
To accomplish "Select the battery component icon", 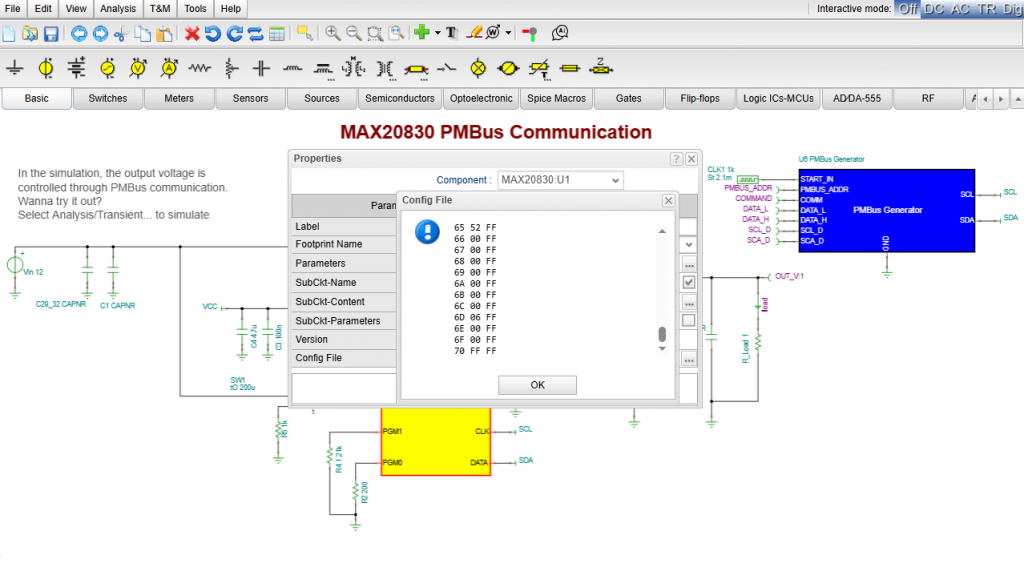I will click(77, 68).
